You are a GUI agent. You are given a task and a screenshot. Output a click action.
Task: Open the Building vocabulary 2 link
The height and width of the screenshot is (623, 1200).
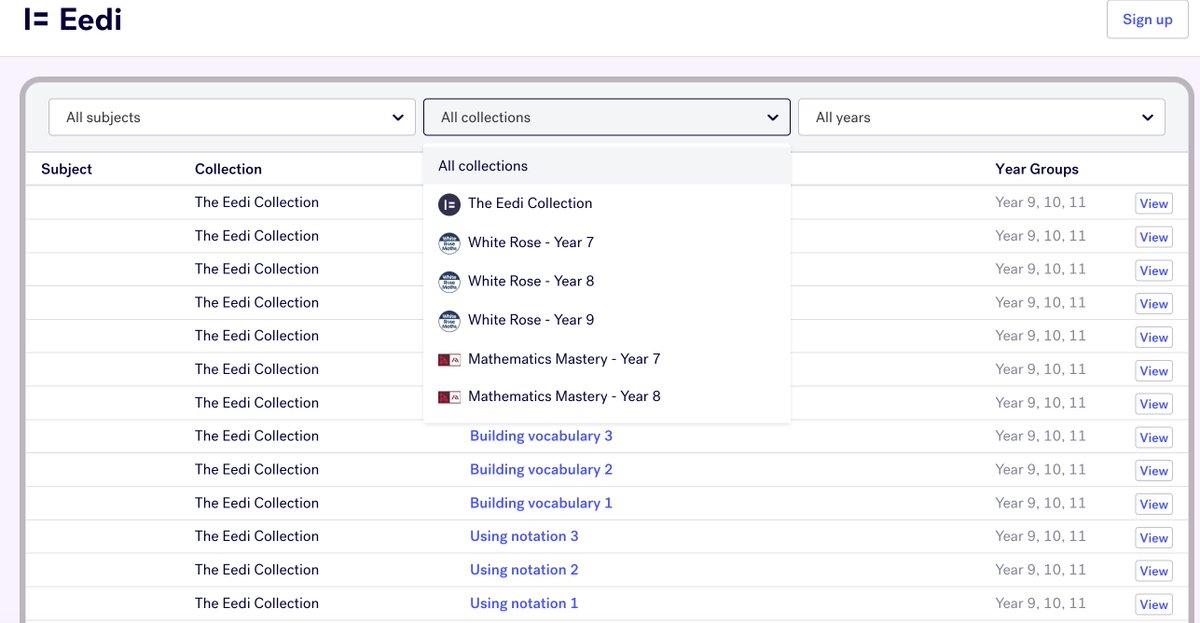coord(541,469)
